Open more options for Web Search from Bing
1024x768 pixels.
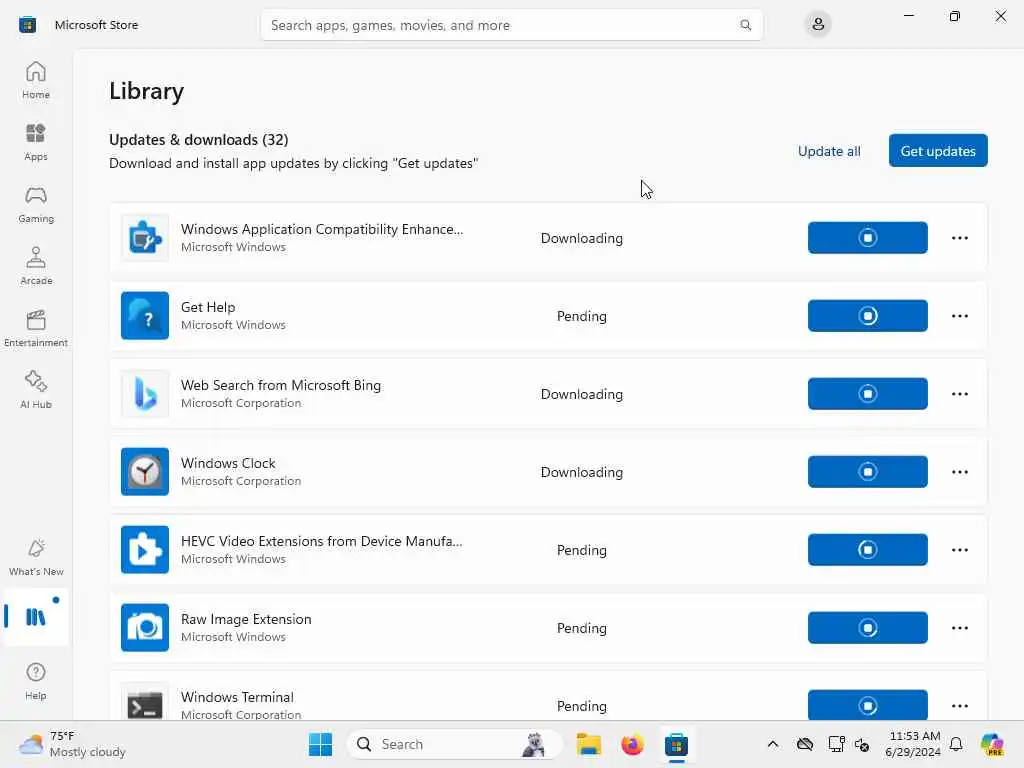click(959, 394)
